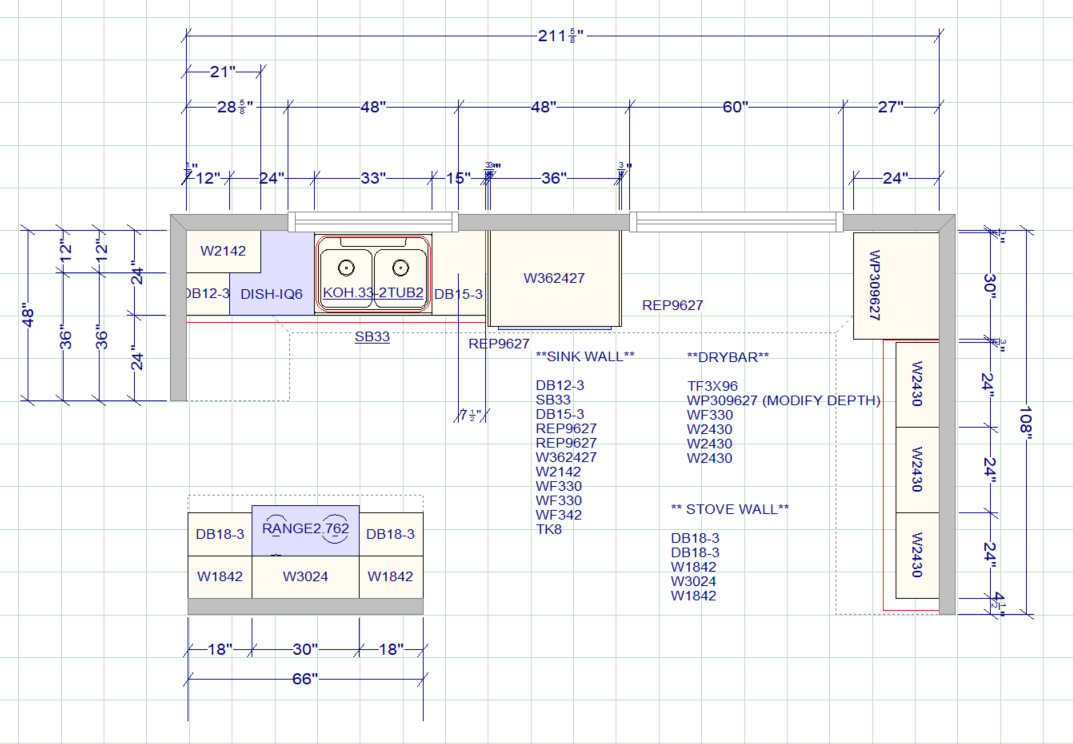
Task: Click the RANGE2 762 range appliance
Action: pyautogui.click(x=305, y=528)
